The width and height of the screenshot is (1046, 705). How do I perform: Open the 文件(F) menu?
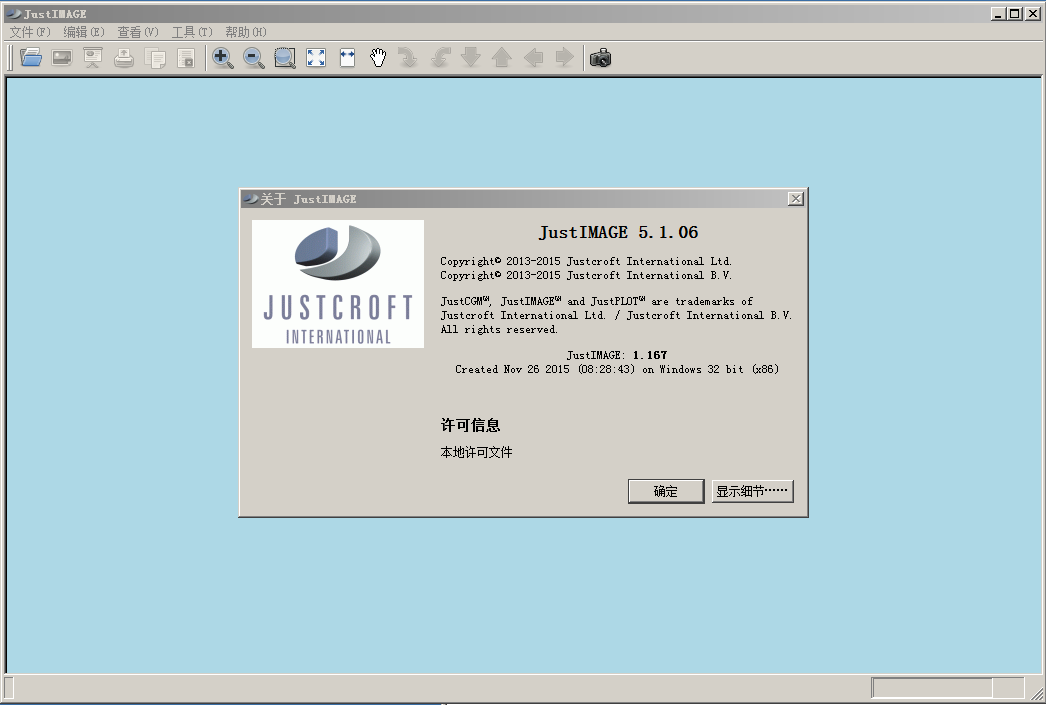click(x=30, y=32)
